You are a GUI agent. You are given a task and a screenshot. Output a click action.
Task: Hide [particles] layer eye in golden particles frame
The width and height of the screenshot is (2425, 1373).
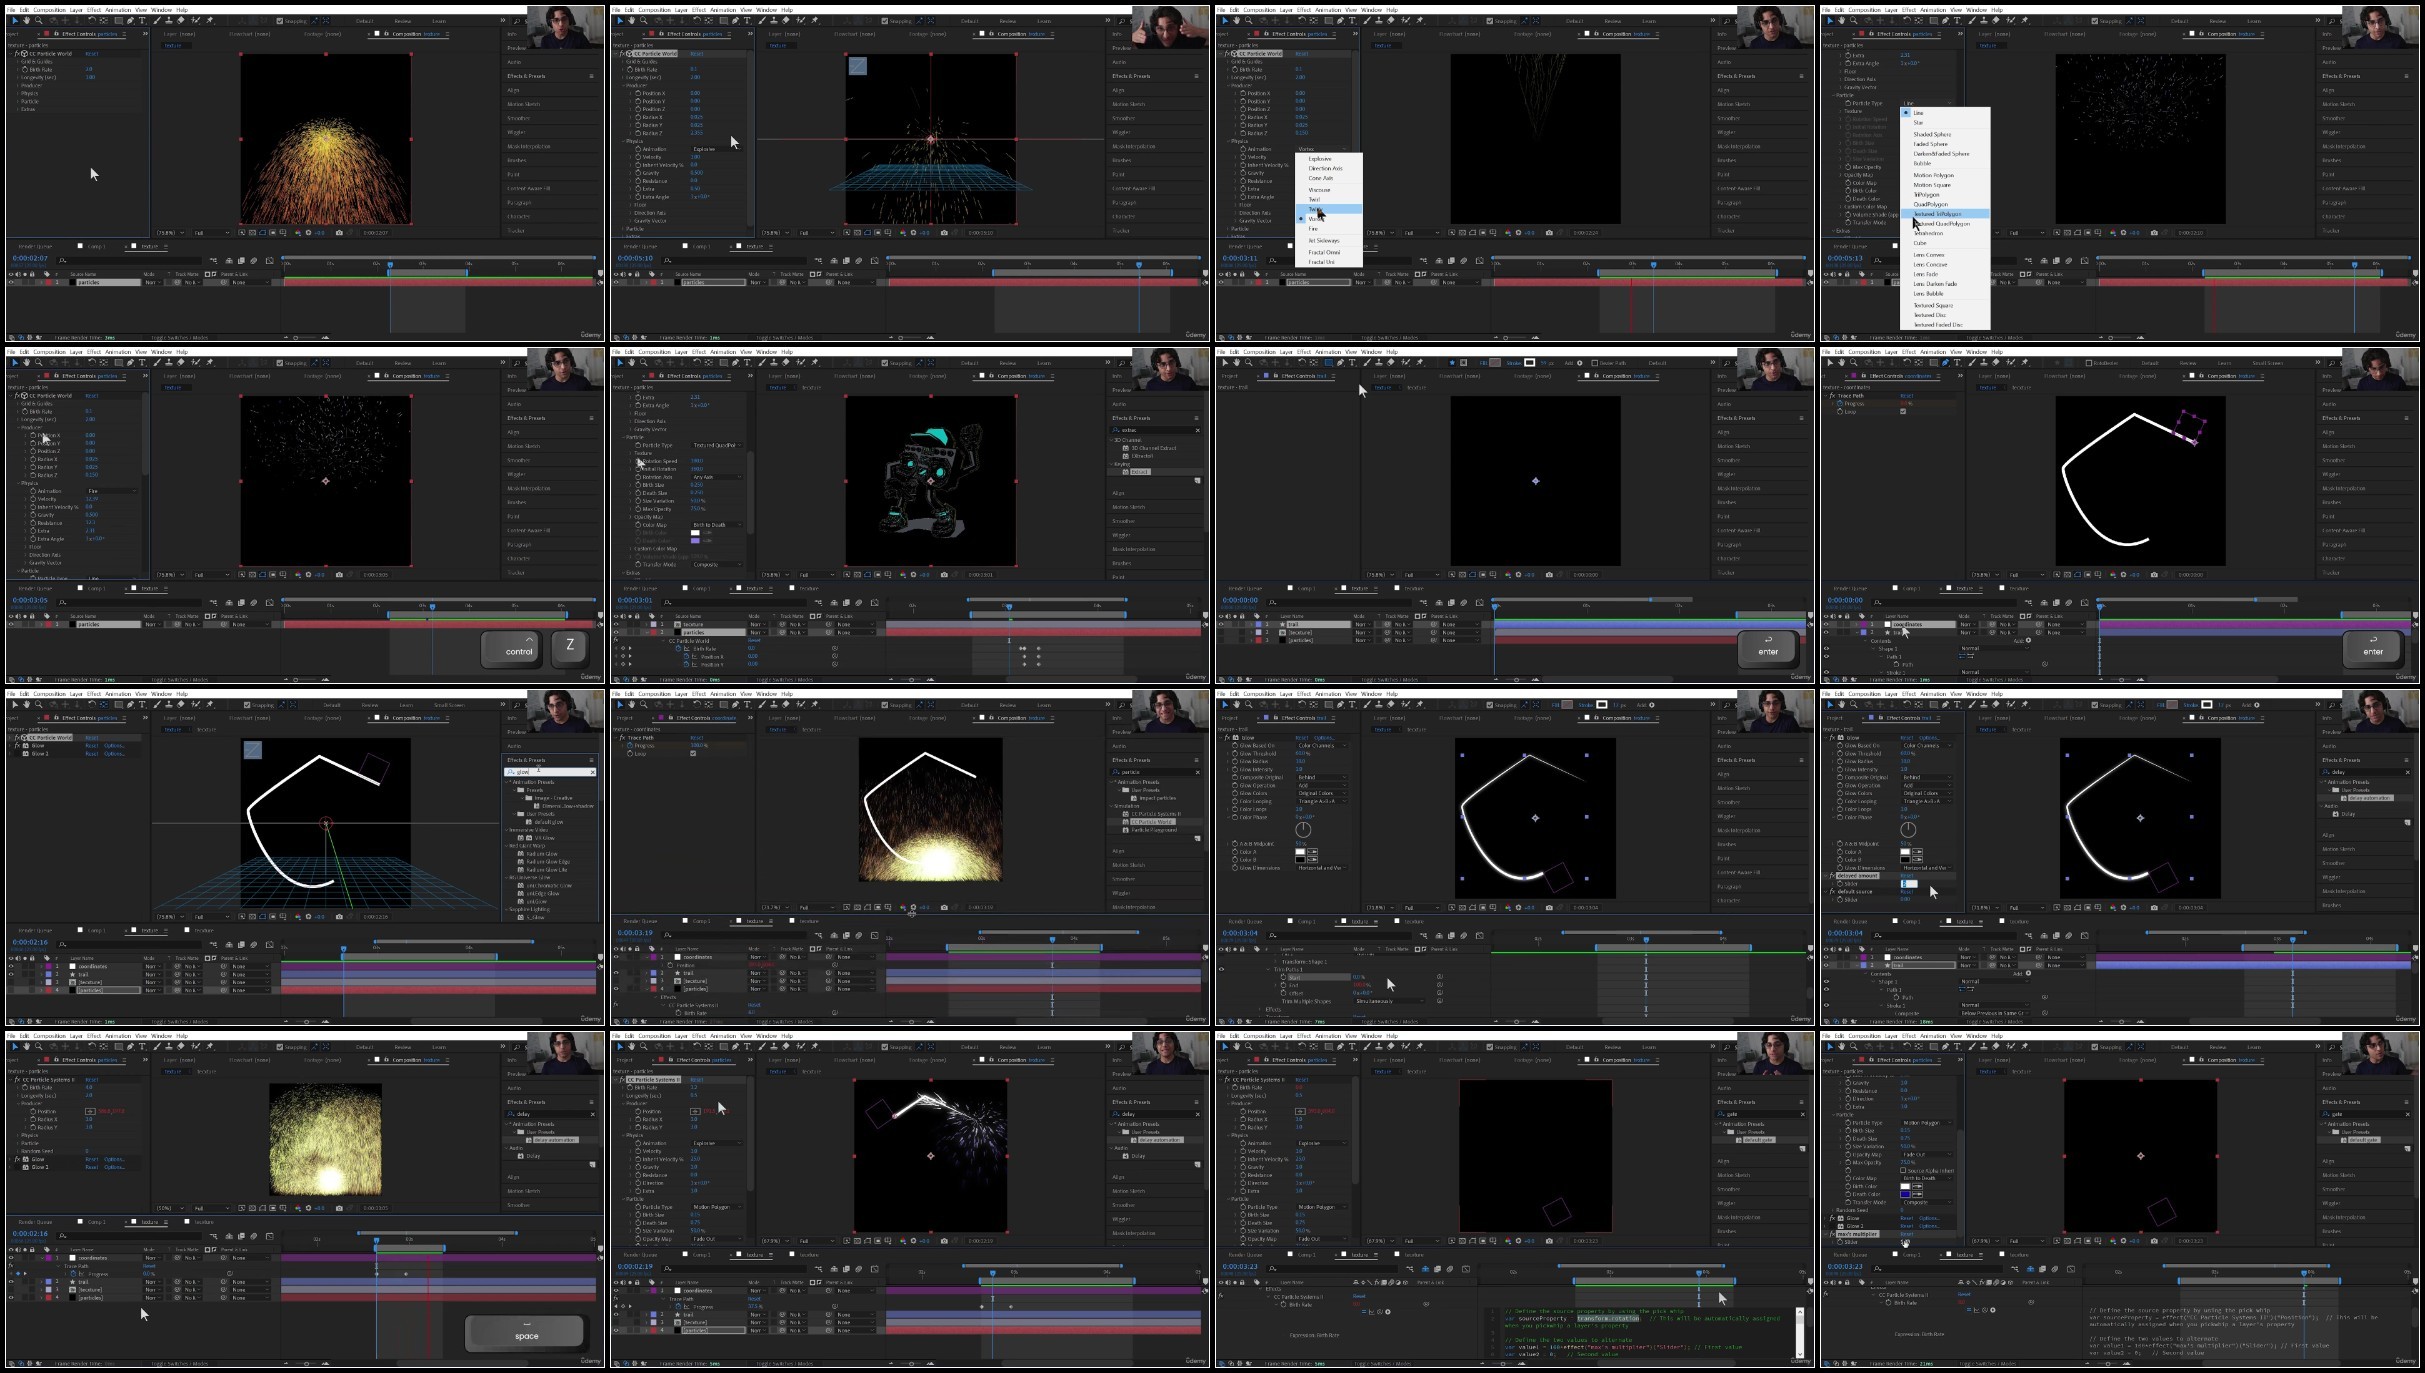[617, 989]
